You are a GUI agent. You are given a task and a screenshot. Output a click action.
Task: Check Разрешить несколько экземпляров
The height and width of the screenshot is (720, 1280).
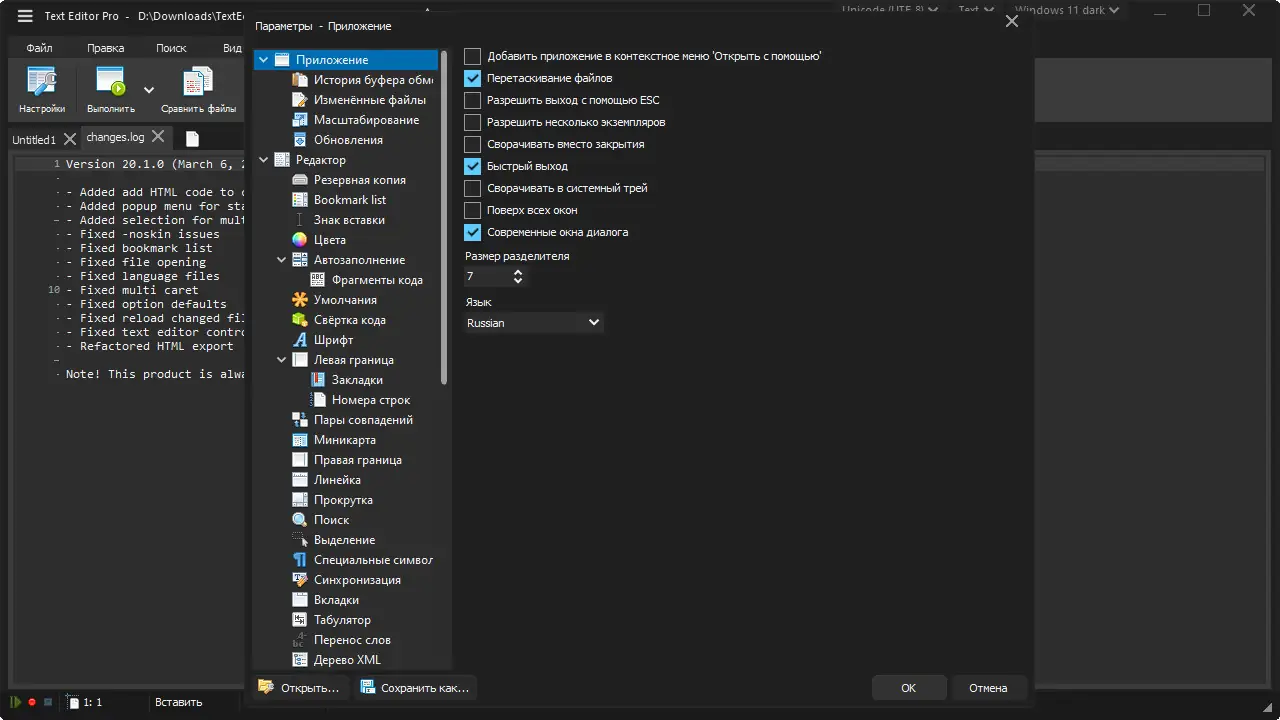point(473,122)
